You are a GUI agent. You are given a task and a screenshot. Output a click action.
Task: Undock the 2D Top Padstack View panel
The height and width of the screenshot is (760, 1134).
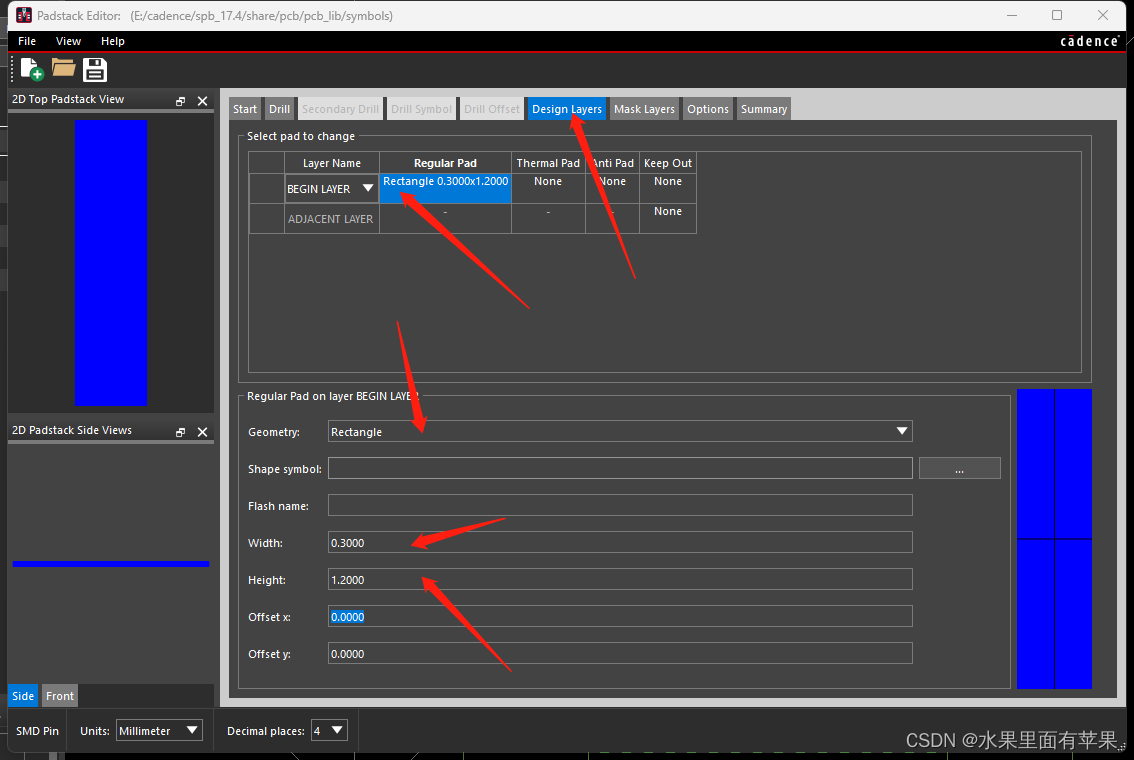181,101
